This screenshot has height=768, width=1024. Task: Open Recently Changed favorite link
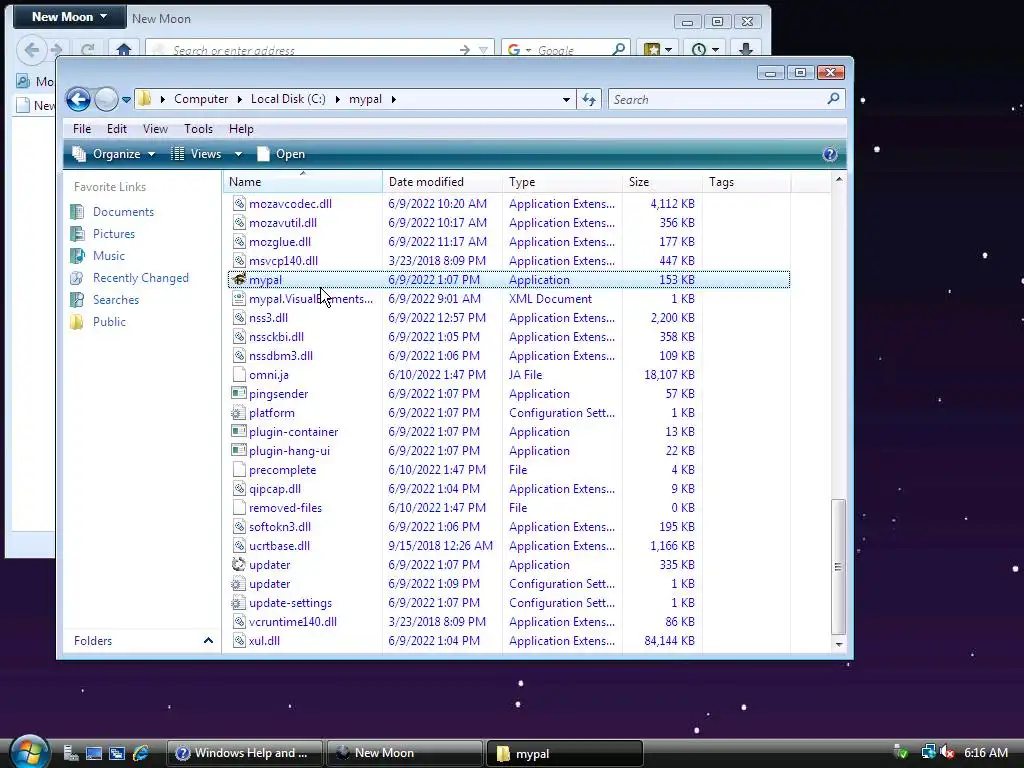[x=140, y=278]
